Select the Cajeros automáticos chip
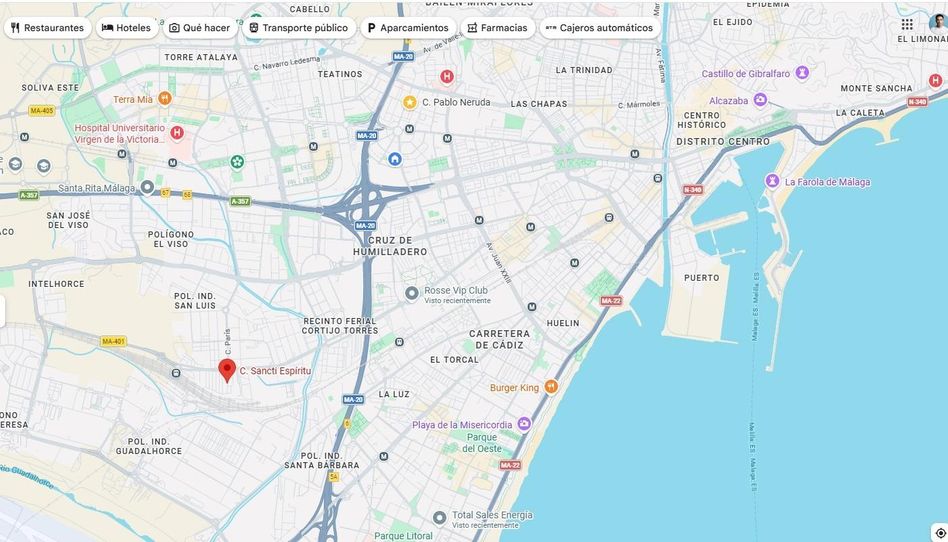 pyautogui.click(x=600, y=28)
